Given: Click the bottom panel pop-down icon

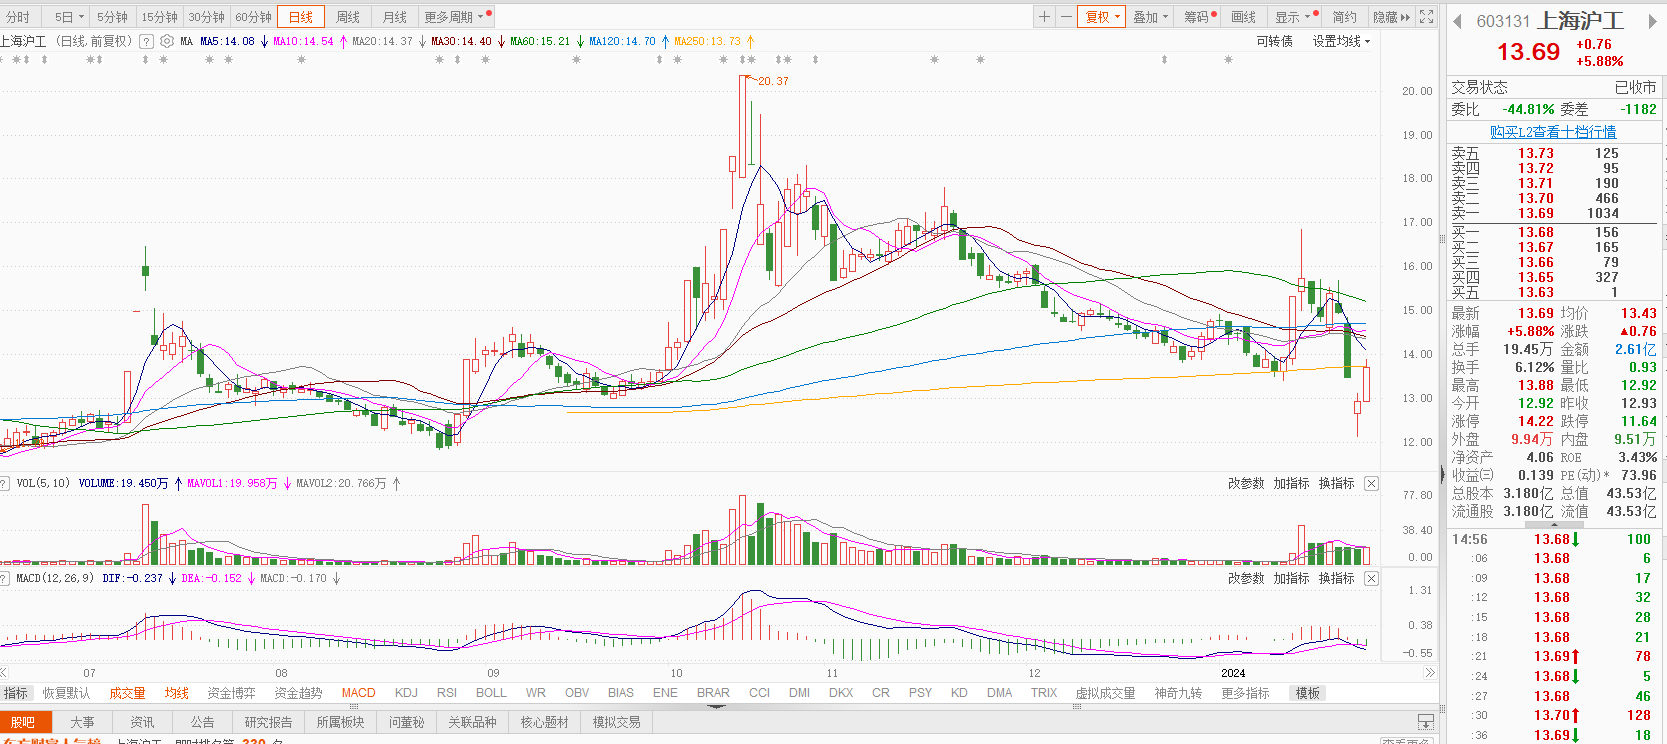Looking at the screenshot, I should [1426, 722].
